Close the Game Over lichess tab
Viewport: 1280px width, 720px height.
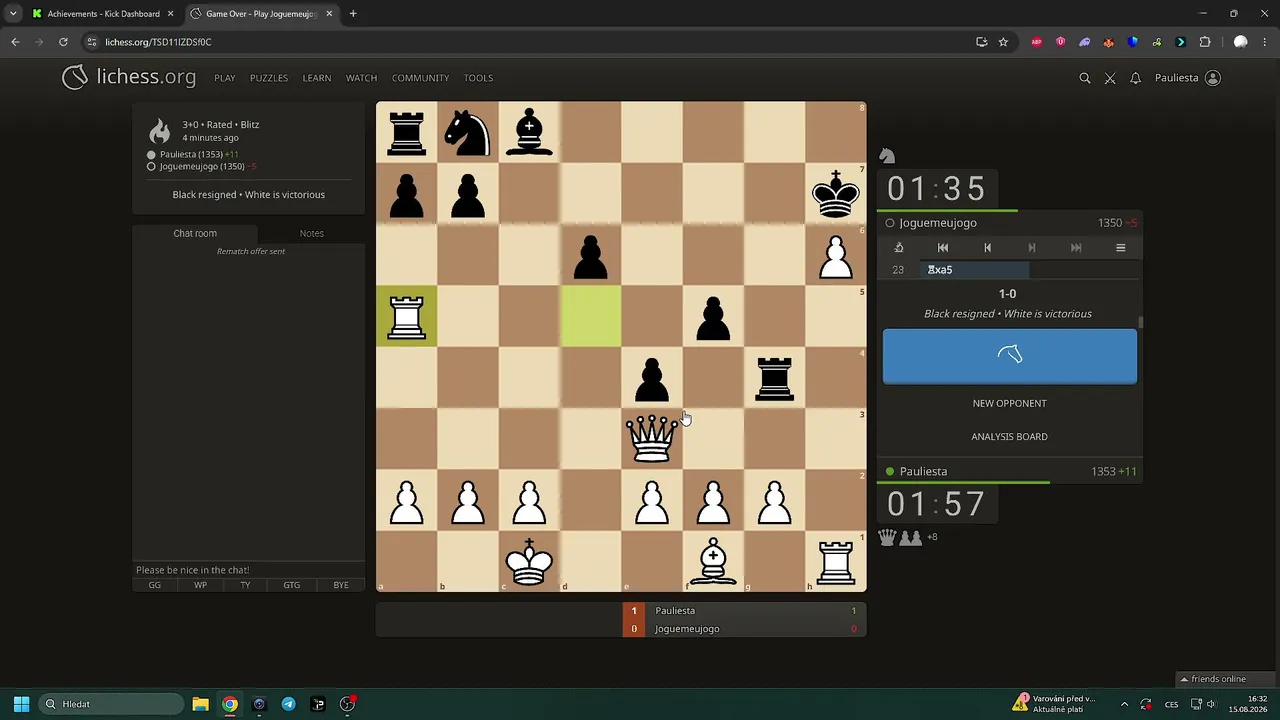(x=329, y=14)
